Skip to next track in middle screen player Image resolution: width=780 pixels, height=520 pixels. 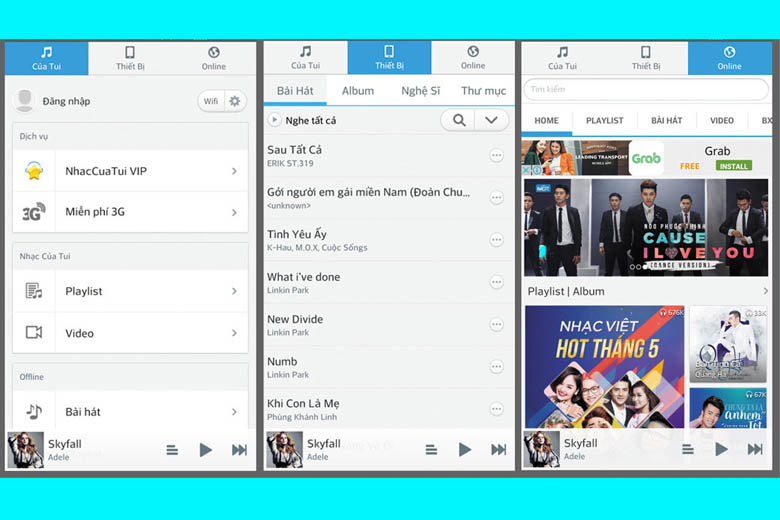pos(498,449)
